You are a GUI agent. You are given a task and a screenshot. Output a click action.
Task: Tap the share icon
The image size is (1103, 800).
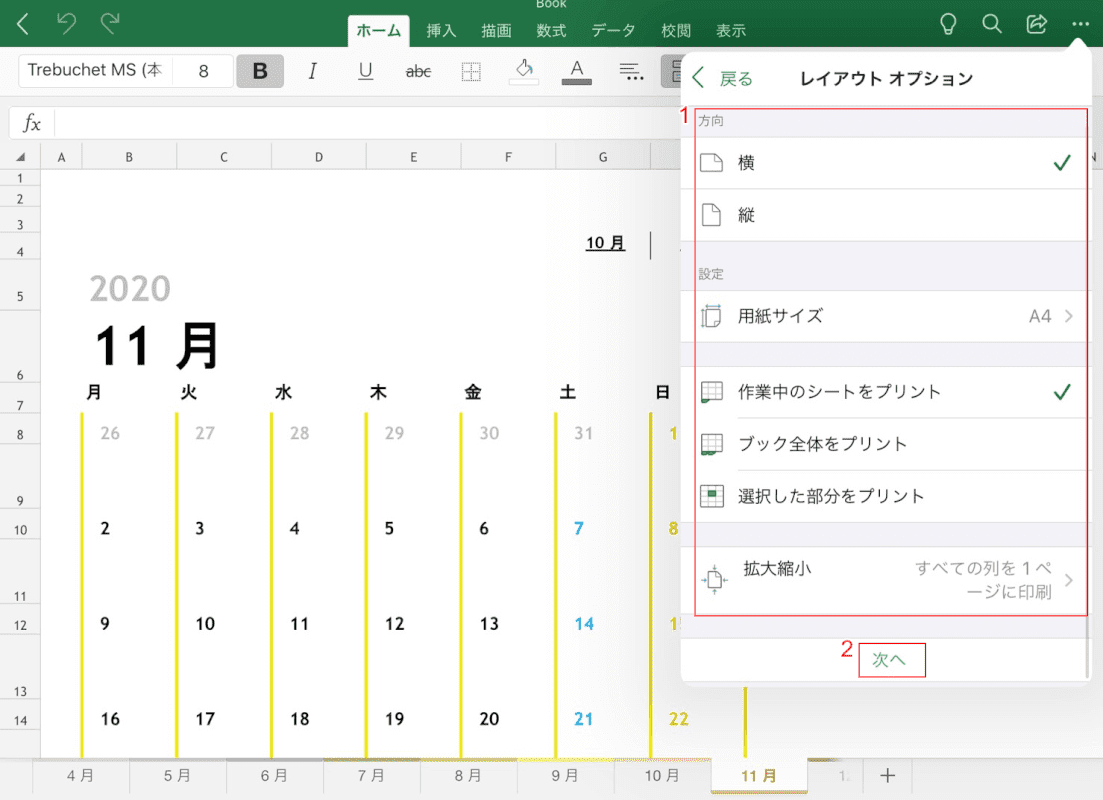click(x=1036, y=24)
